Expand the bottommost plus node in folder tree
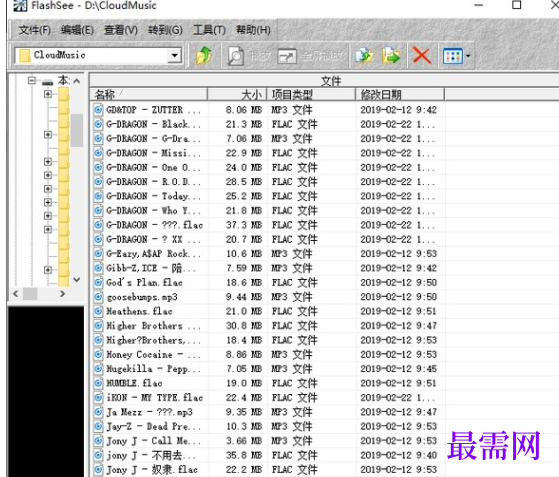The image size is (559, 477). click(x=48, y=270)
